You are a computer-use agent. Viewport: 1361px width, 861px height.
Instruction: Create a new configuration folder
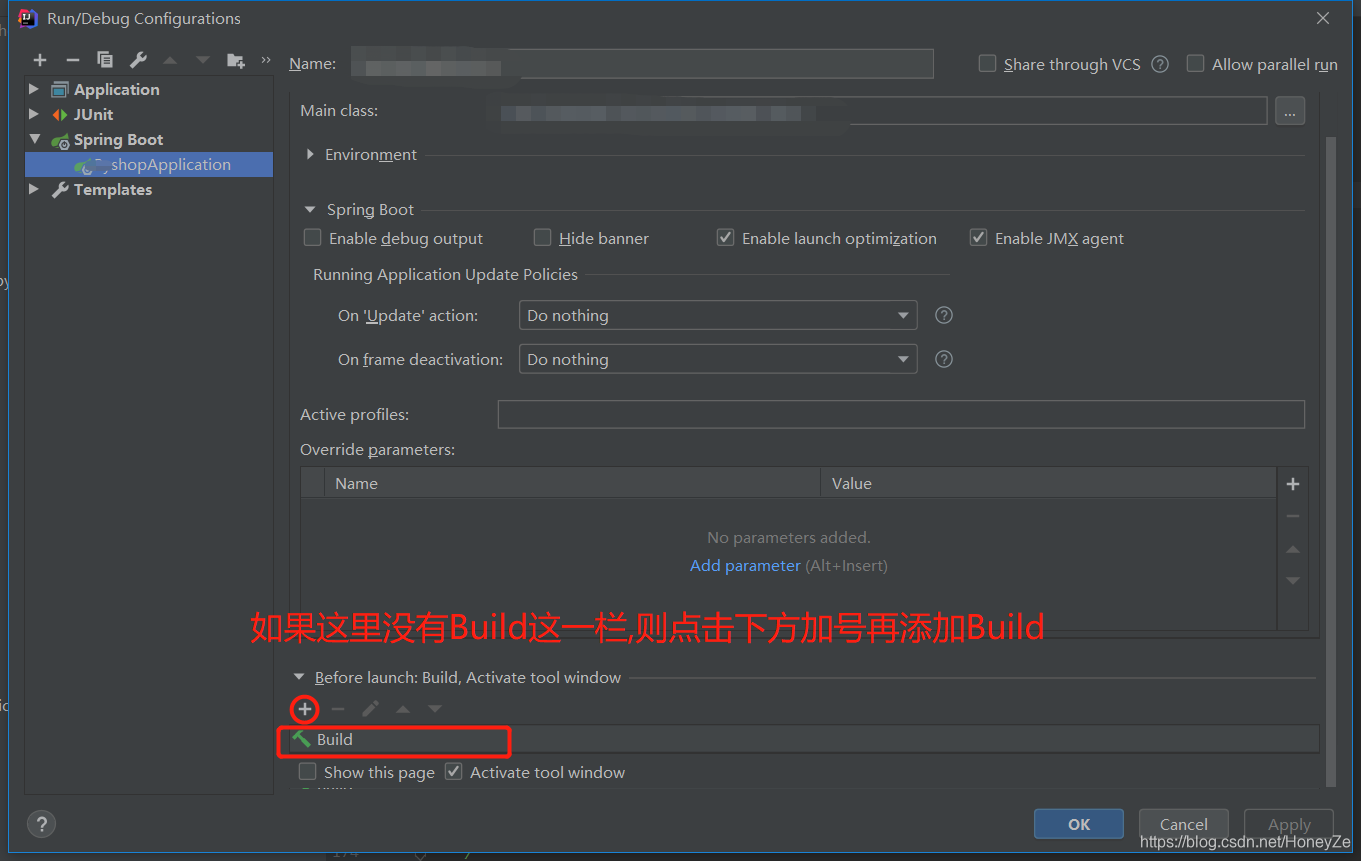236,60
